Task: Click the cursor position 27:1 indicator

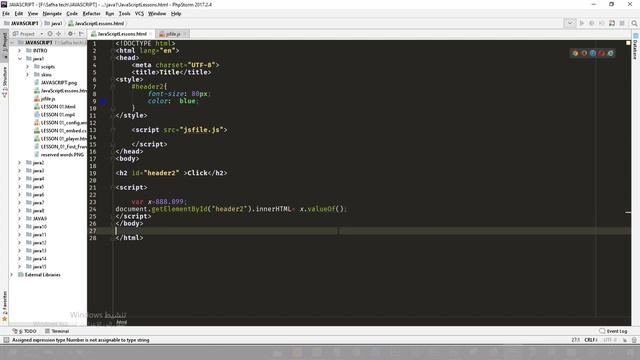Action: [576, 340]
